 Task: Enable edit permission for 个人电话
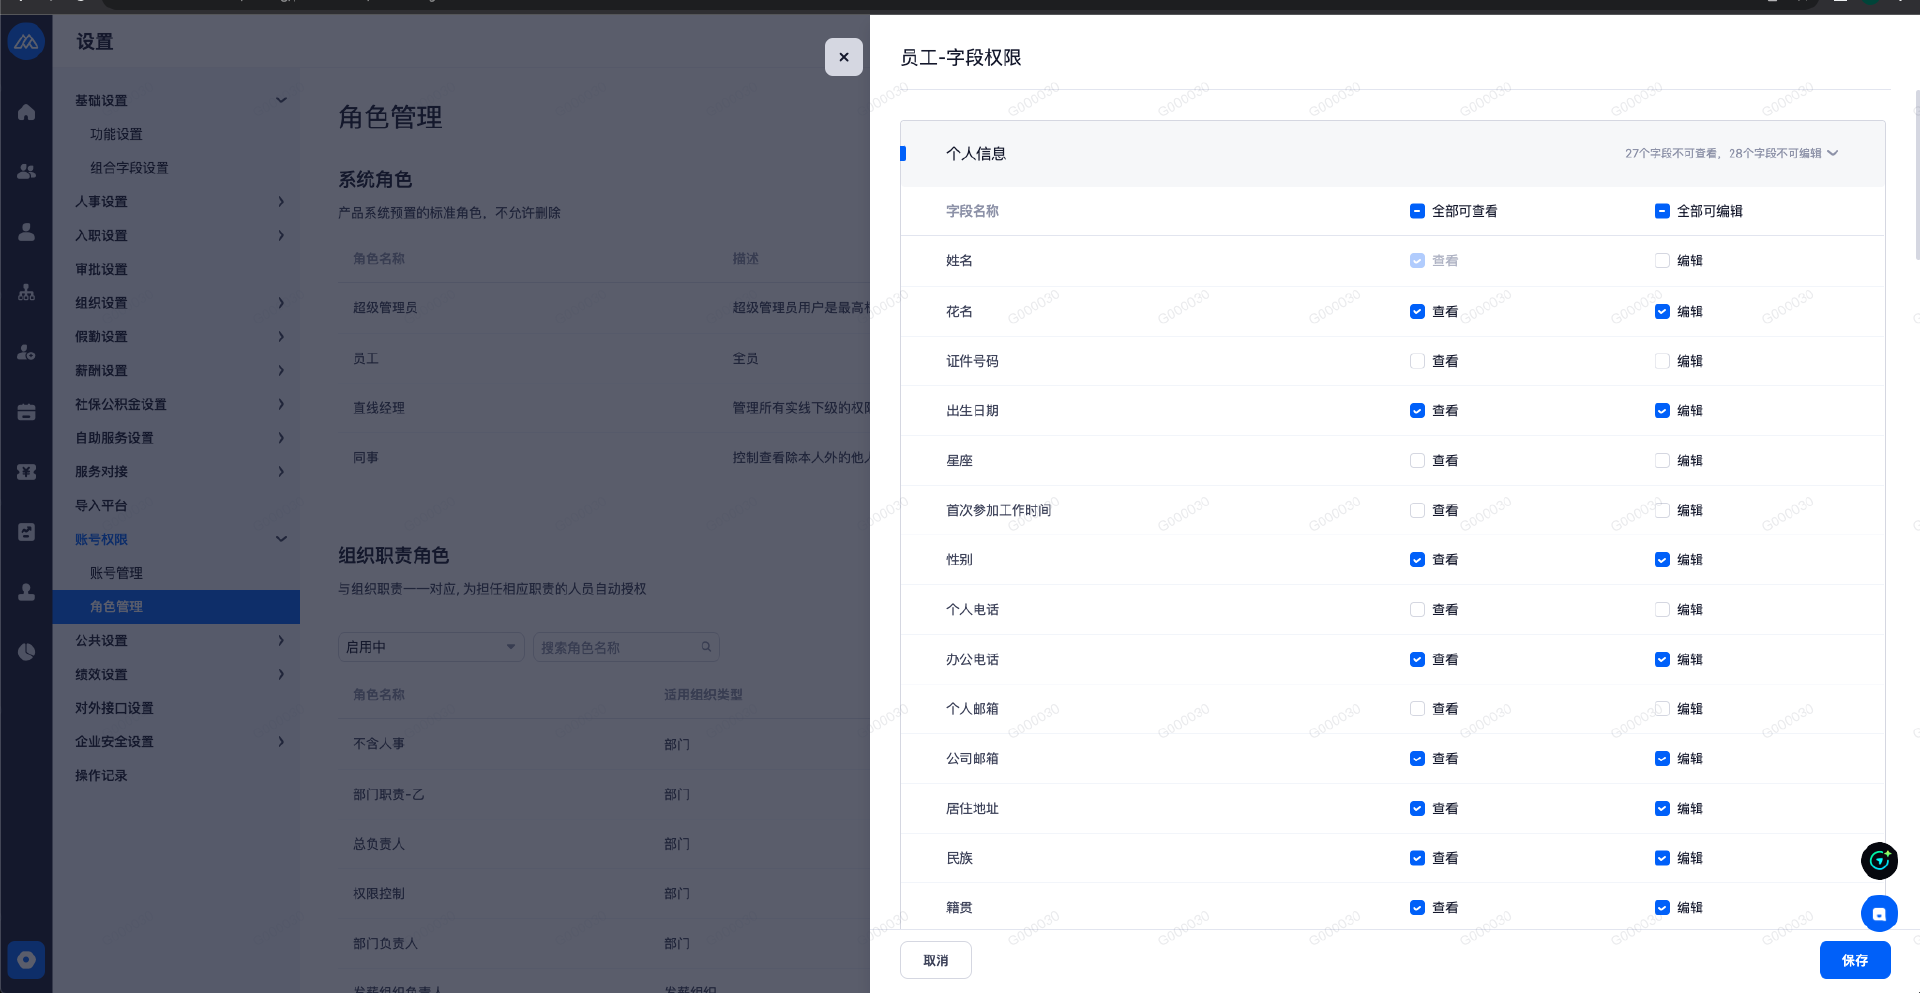1662,609
